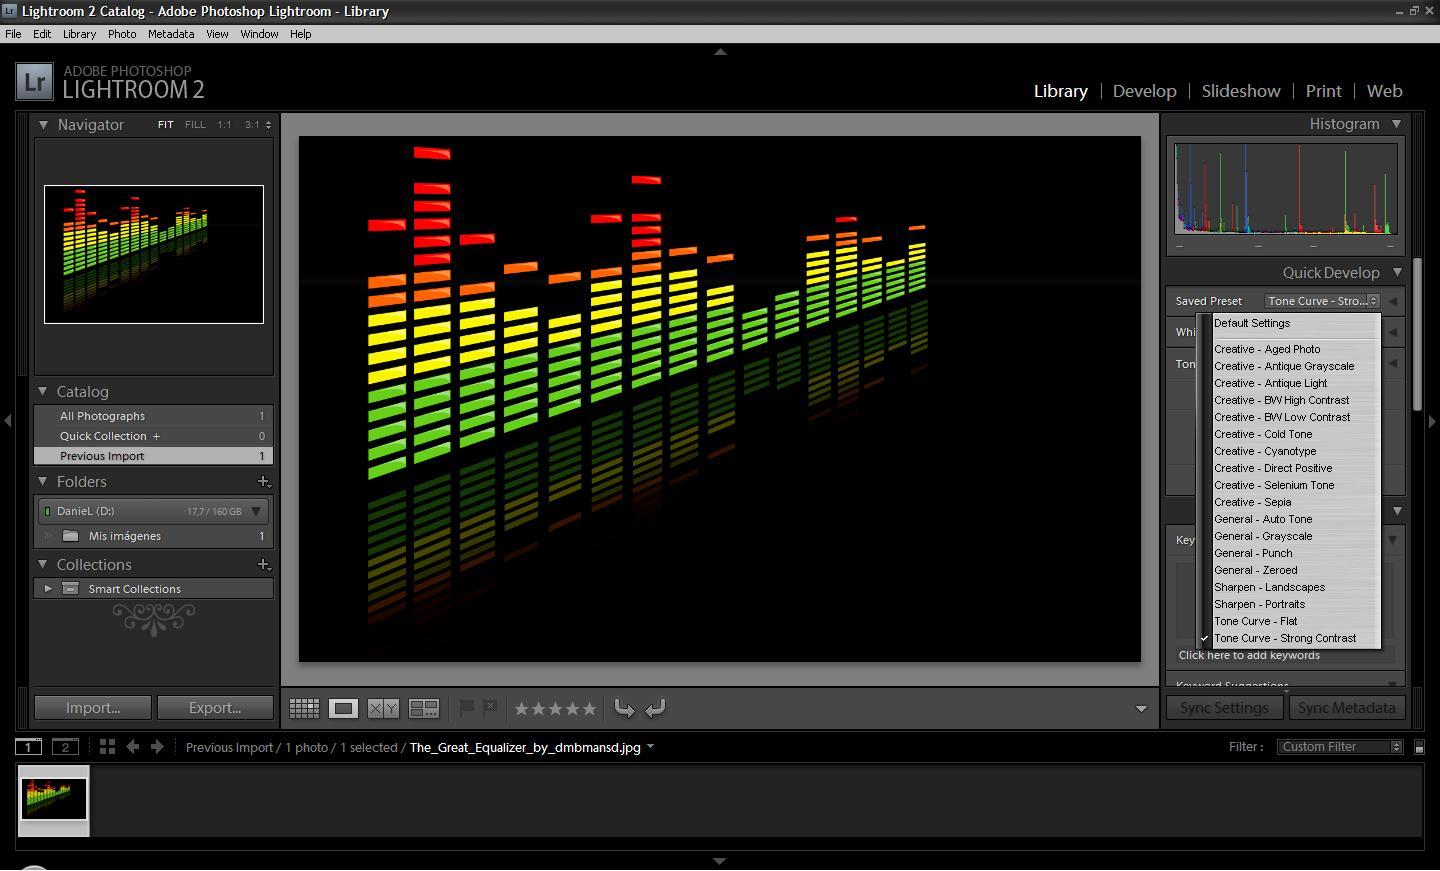1440x871 pixels.
Task: Switch to Slideshow module
Action: tap(1241, 91)
